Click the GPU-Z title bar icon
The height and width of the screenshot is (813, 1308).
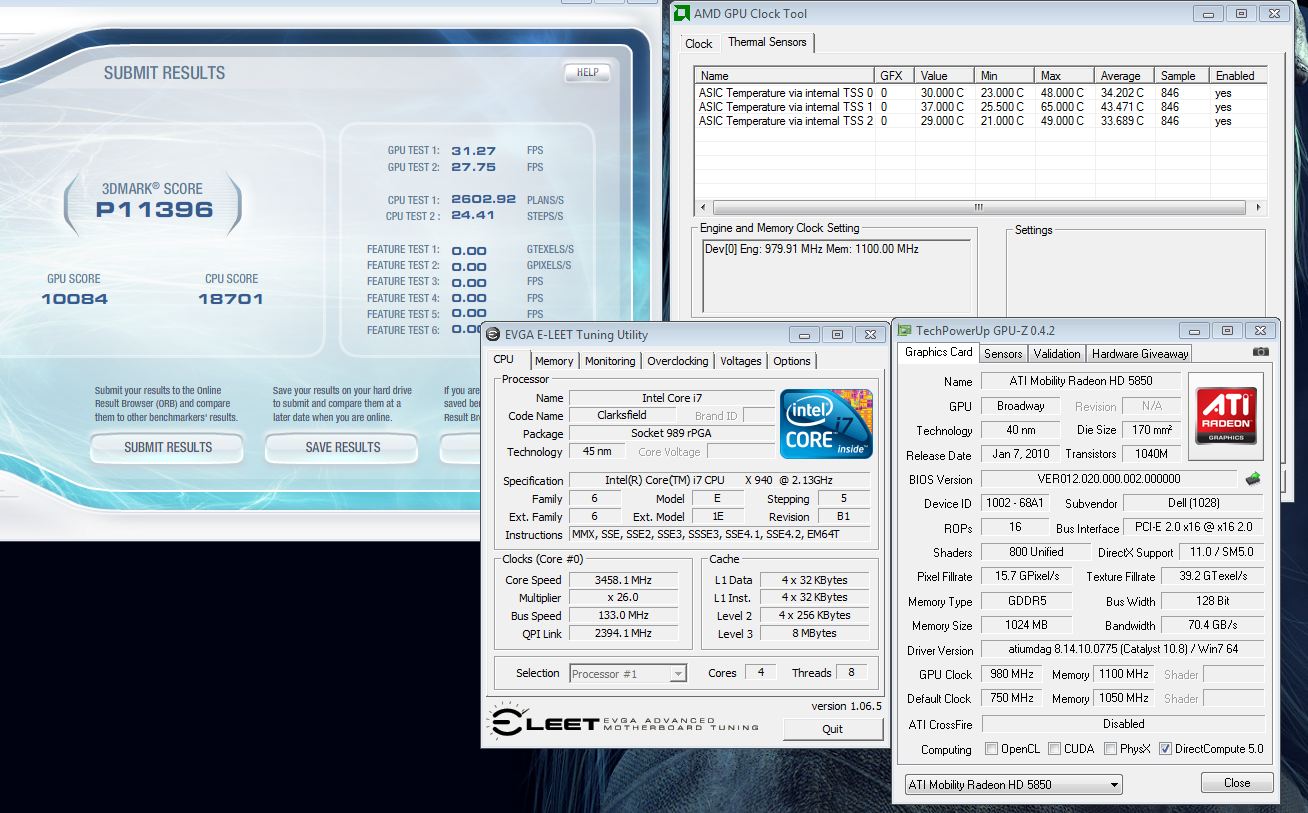pos(904,330)
